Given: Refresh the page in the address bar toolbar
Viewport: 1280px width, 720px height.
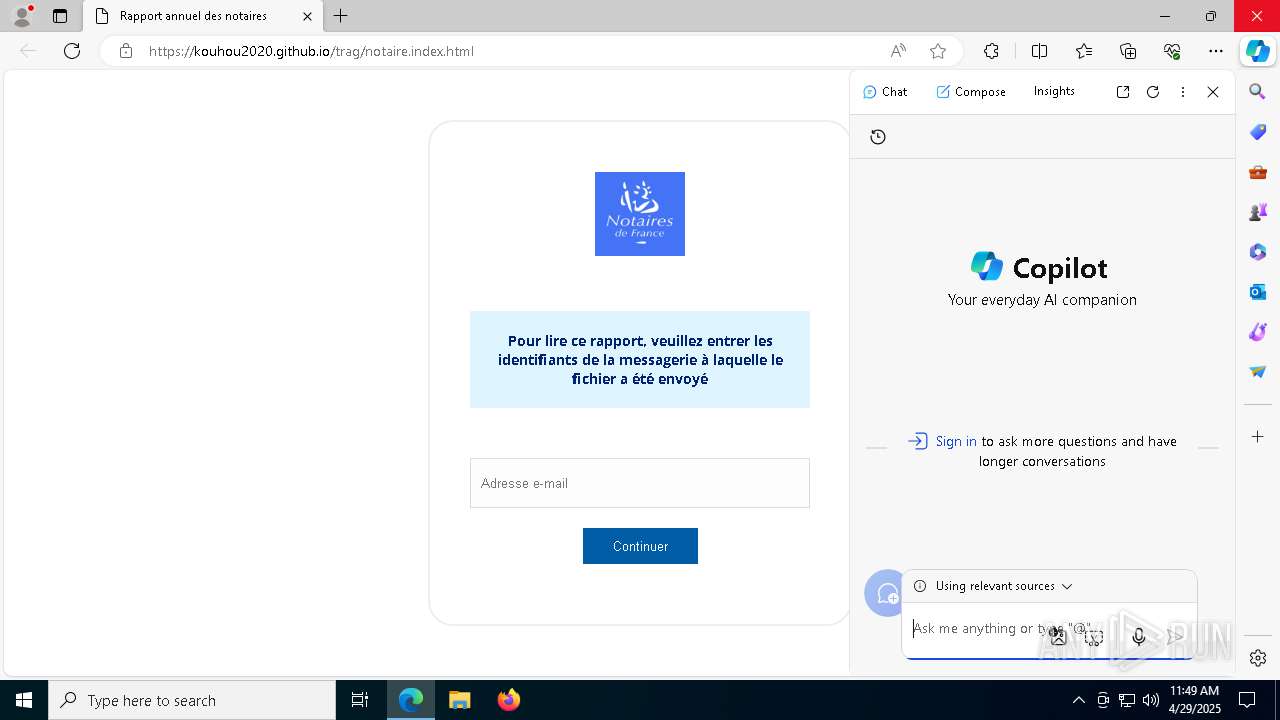Looking at the screenshot, I should coord(72,51).
